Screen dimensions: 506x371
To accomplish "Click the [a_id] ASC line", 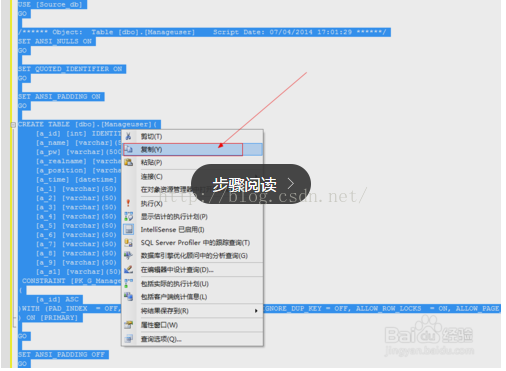I will 57,299.
